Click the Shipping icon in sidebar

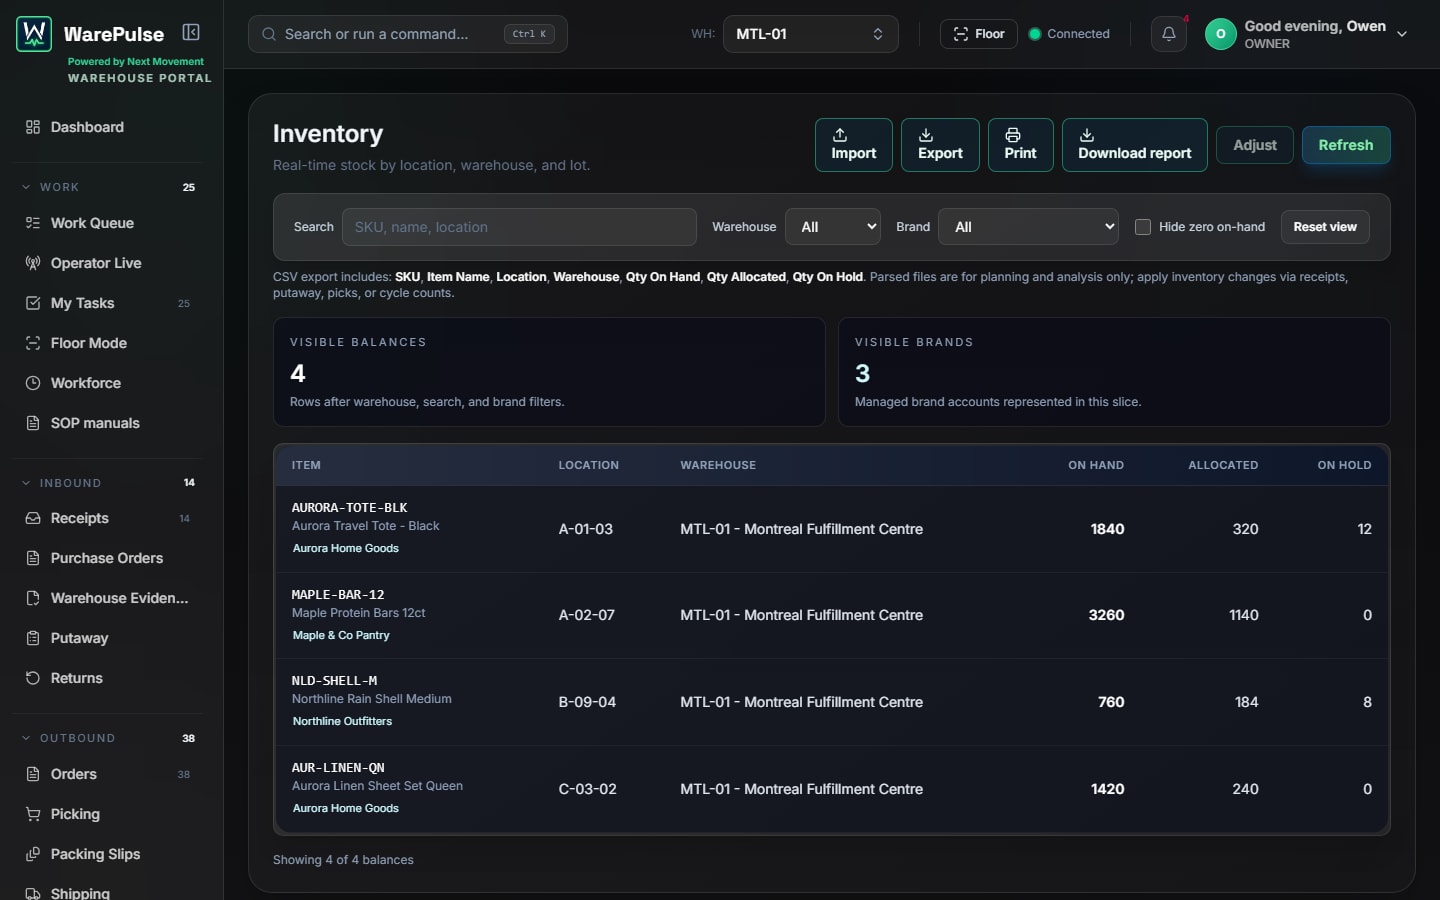click(33, 893)
